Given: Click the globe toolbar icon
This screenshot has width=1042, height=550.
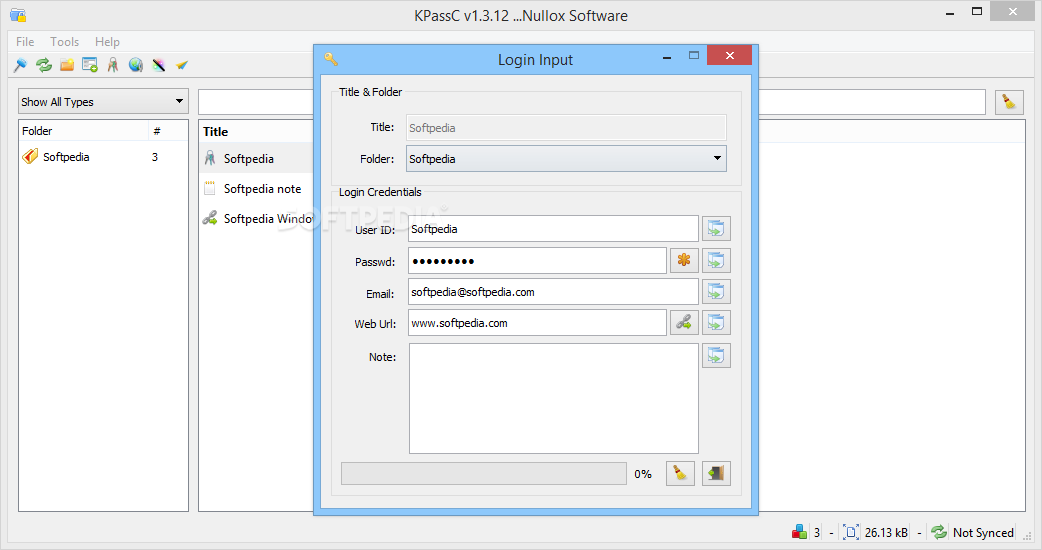Looking at the screenshot, I should click(x=136, y=65).
